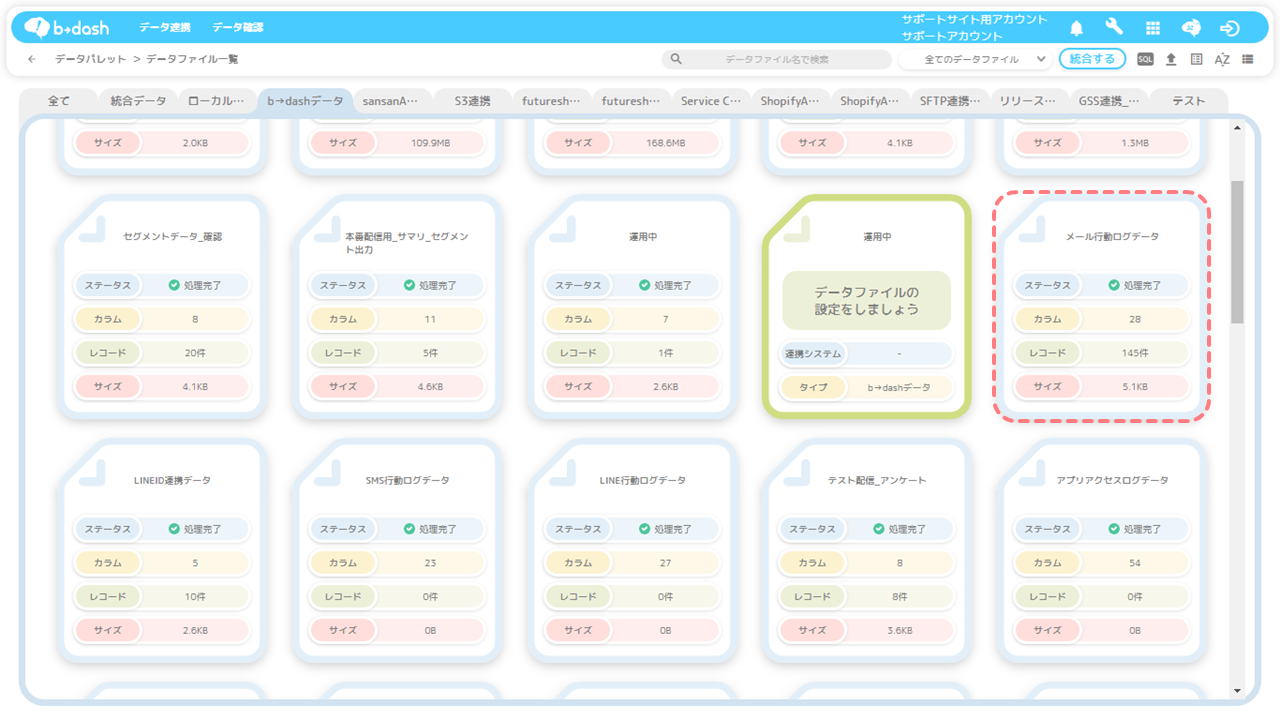Click the logout arrow icon
1280x720 pixels.
click(1230, 28)
